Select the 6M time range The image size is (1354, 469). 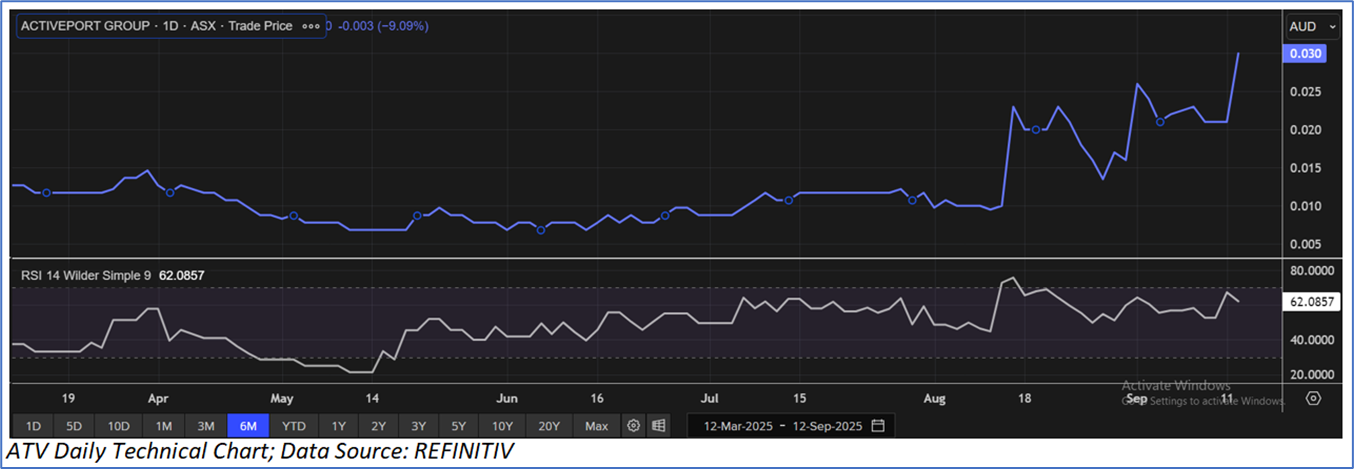pyautogui.click(x=249, y=426)
